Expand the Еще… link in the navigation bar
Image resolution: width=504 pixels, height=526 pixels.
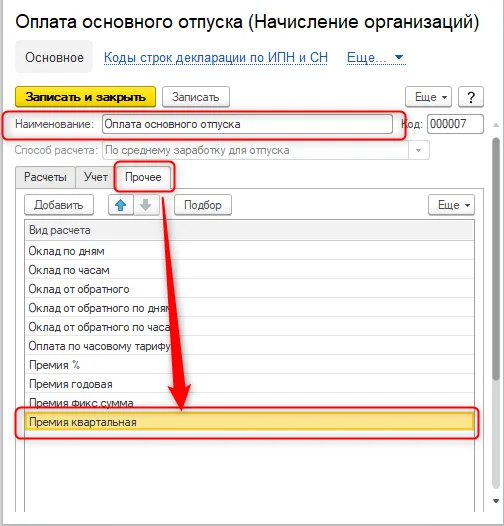point(376,57)
